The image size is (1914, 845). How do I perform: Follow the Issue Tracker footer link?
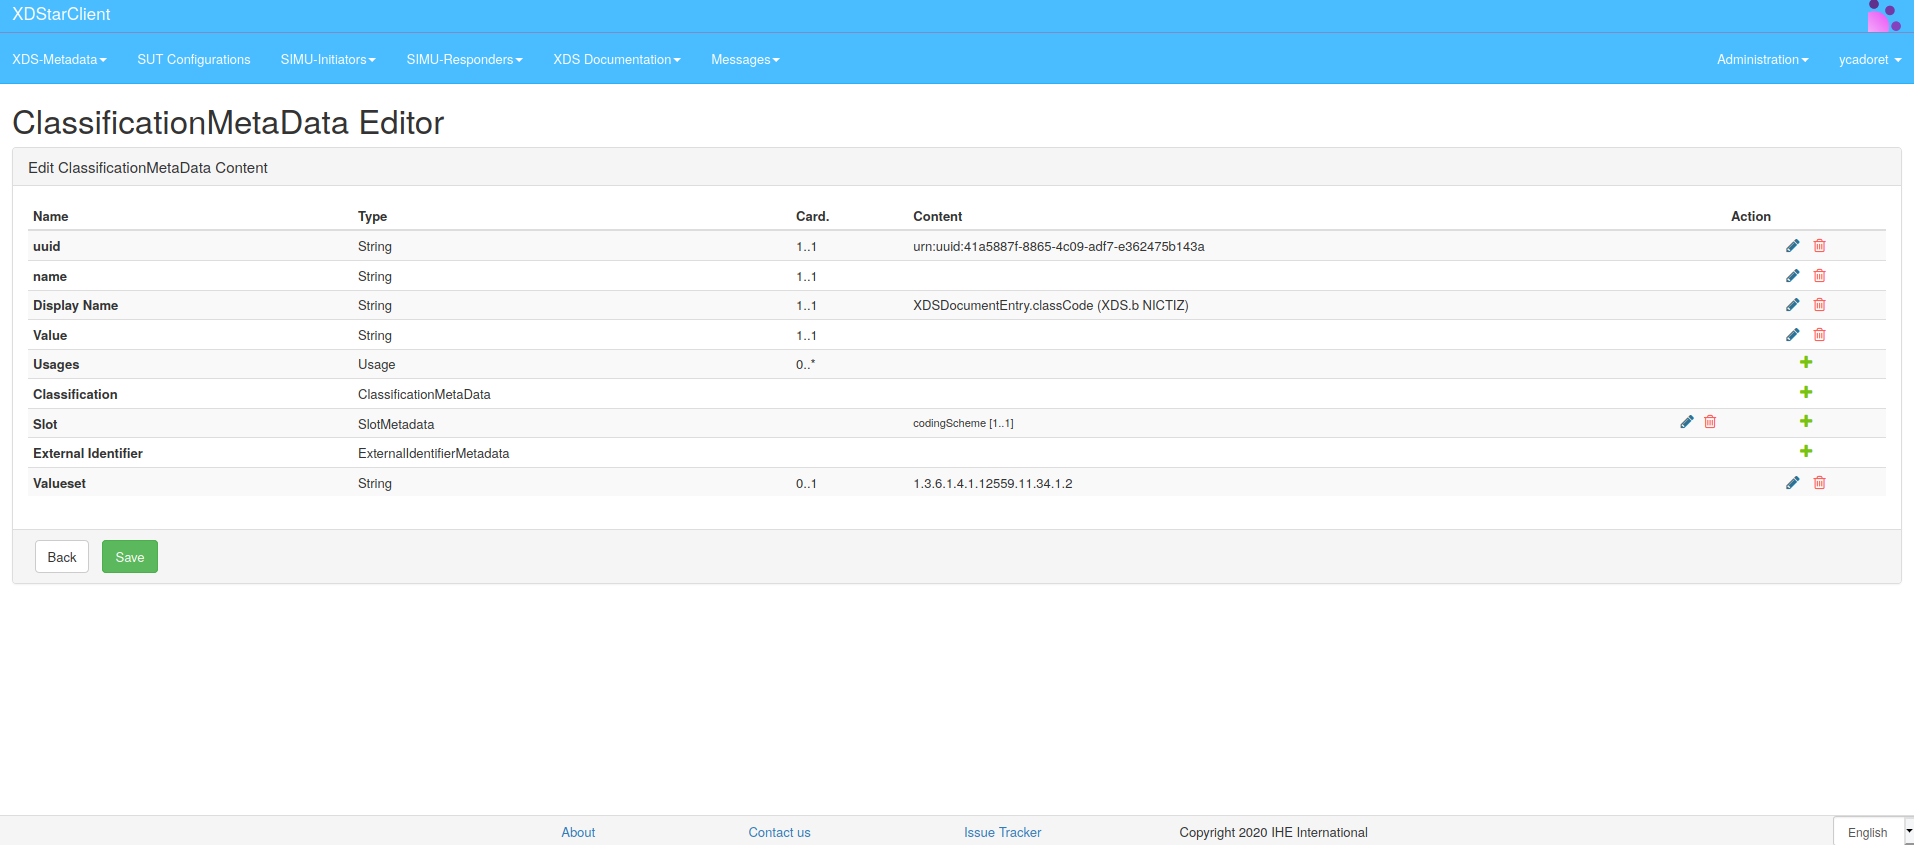(x=1002, y=832)
